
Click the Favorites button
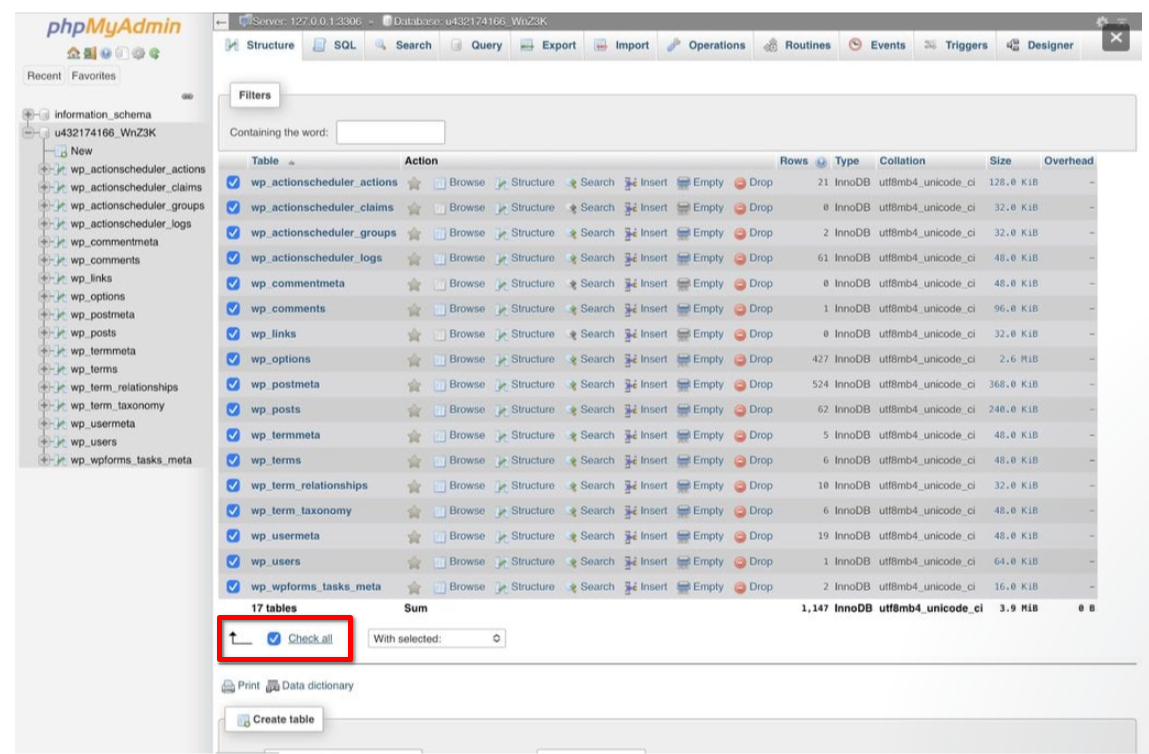coord(93,75)
